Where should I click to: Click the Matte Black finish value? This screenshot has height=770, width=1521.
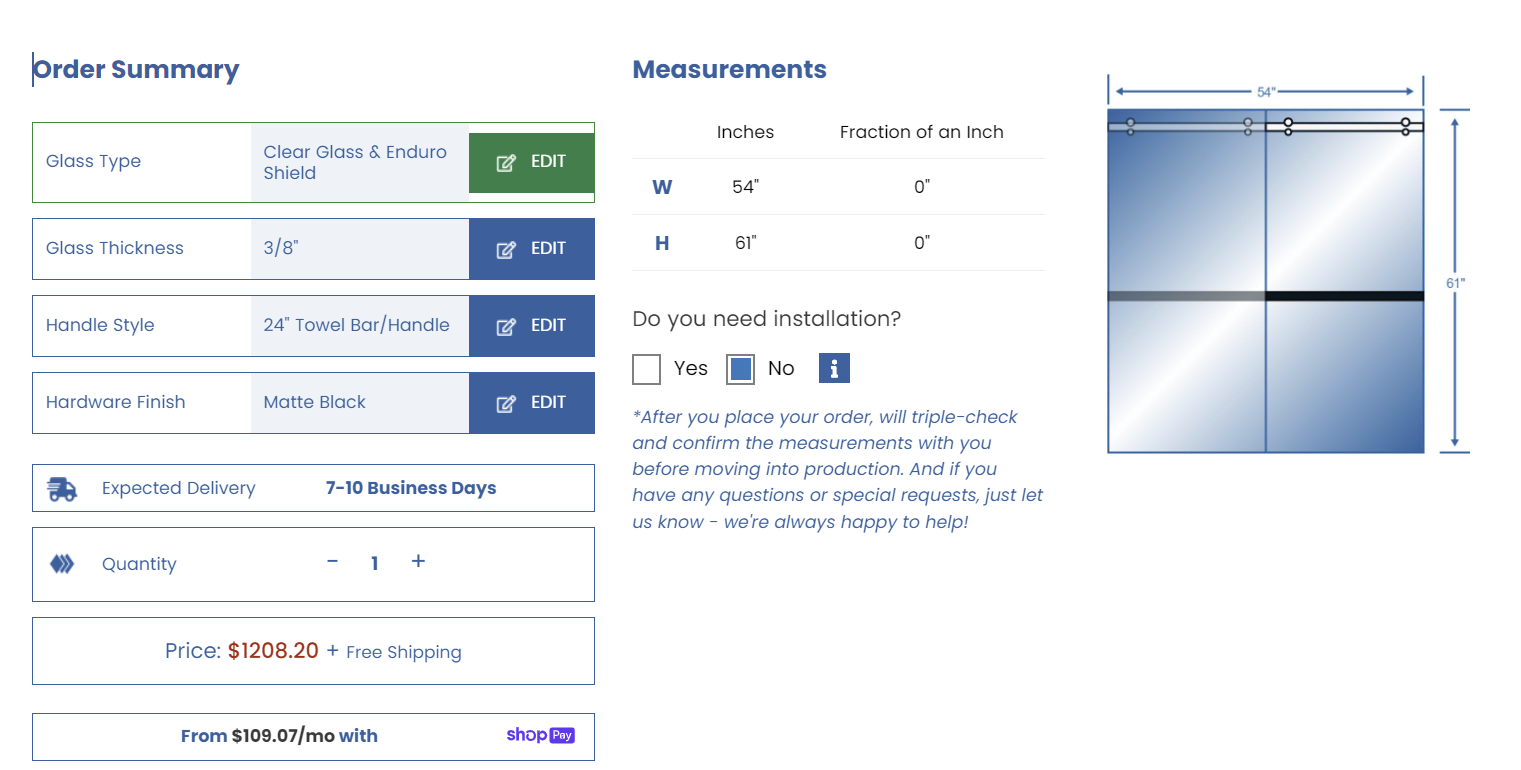coord(315,403)
